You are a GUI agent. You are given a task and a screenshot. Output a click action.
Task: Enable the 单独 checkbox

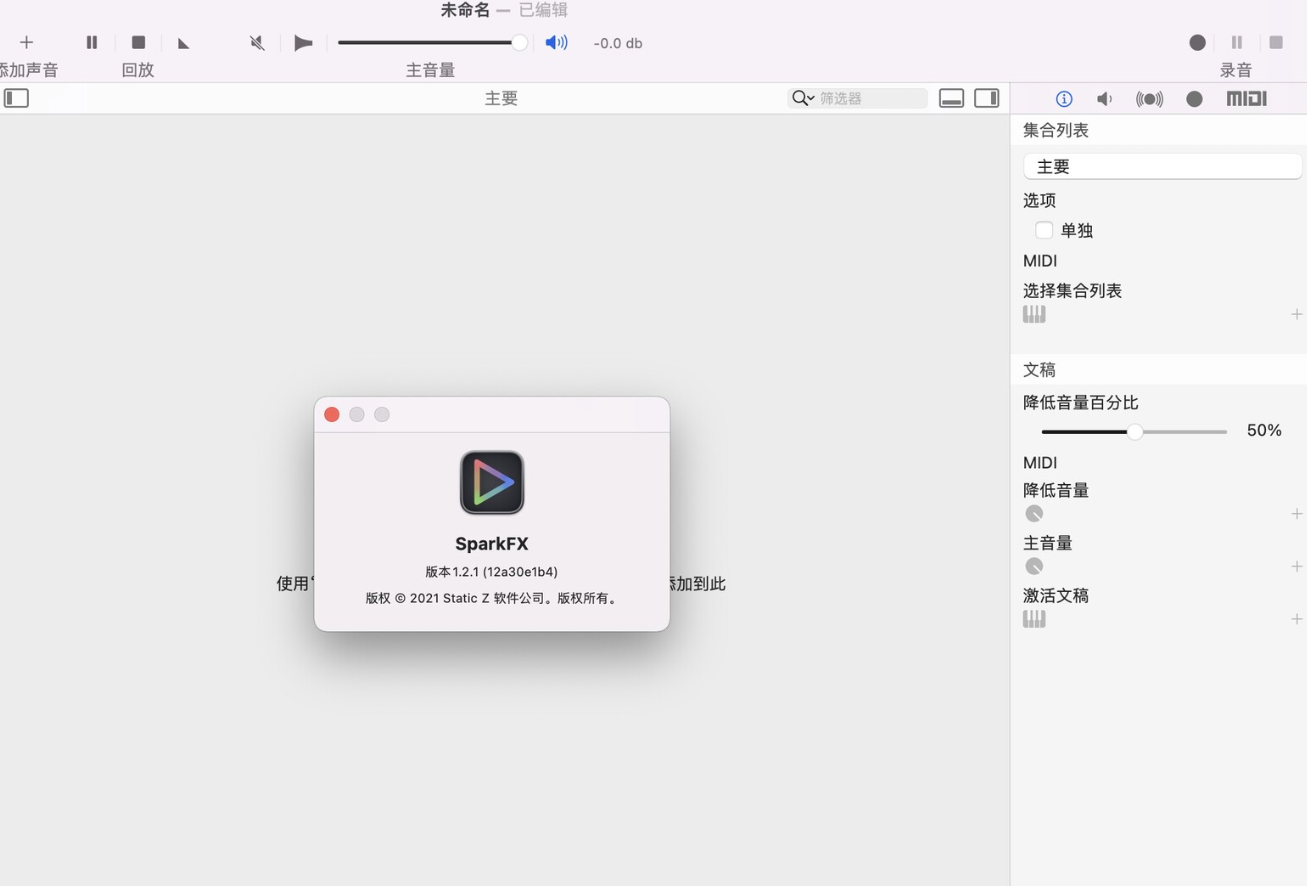[1044, 230]
